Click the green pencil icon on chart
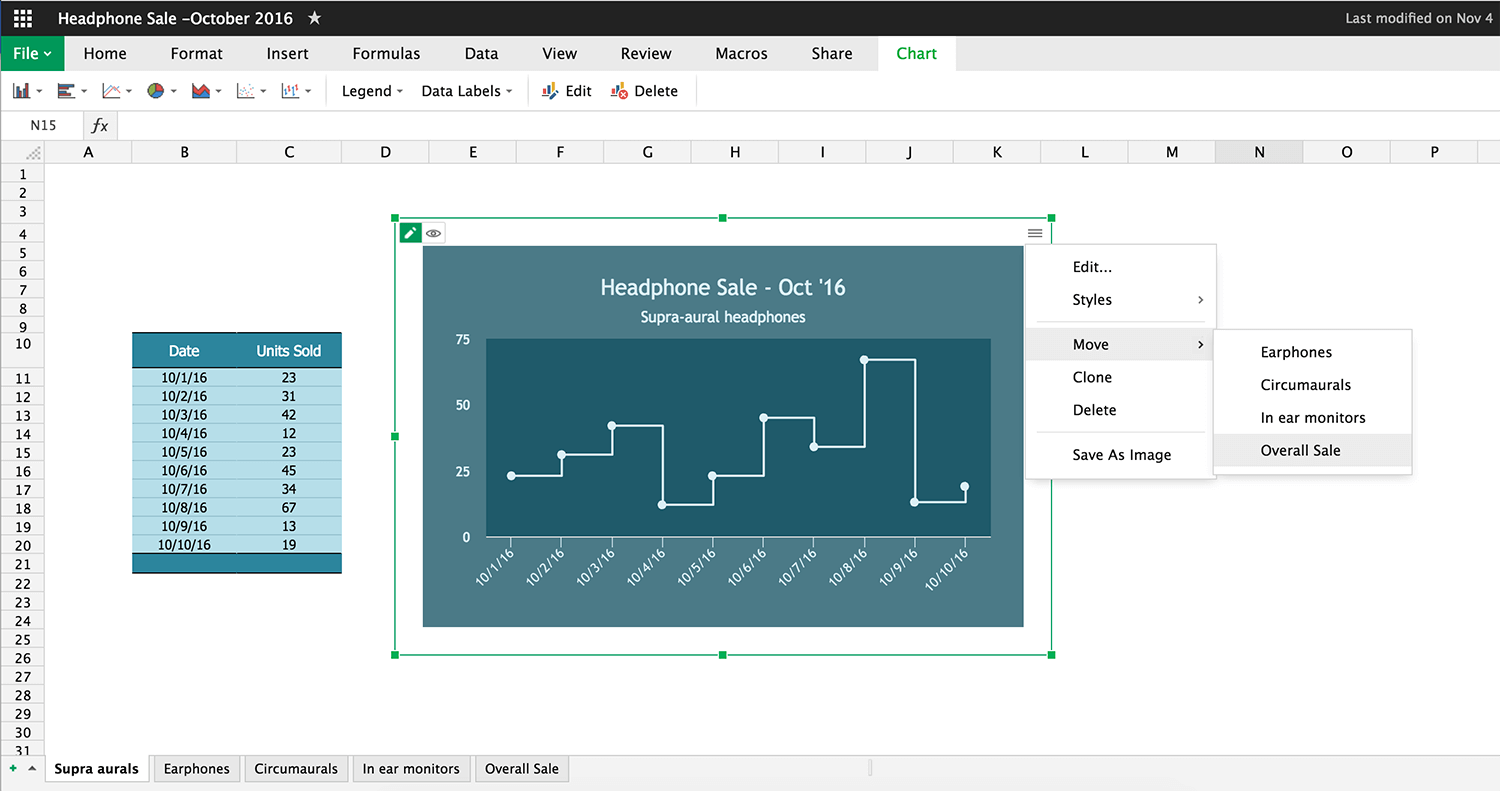Screen dimensions: 1500x791 410,233
